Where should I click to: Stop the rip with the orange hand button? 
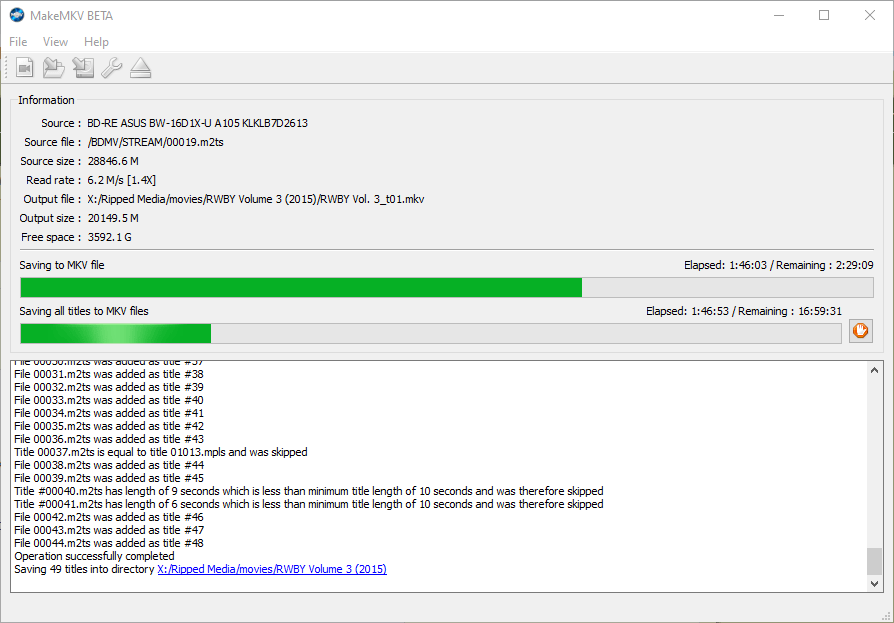coord(860,331)
